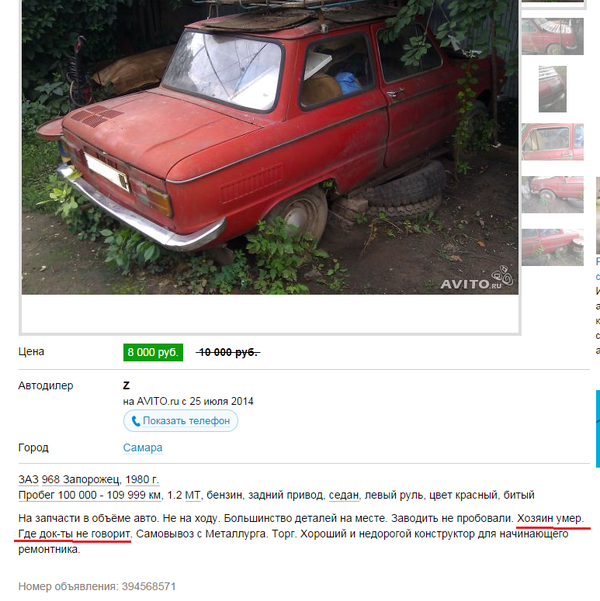Select the thumbnail showing rear wheel area
The height and width of the screenshot is (601, 600).
coord(552,195)
